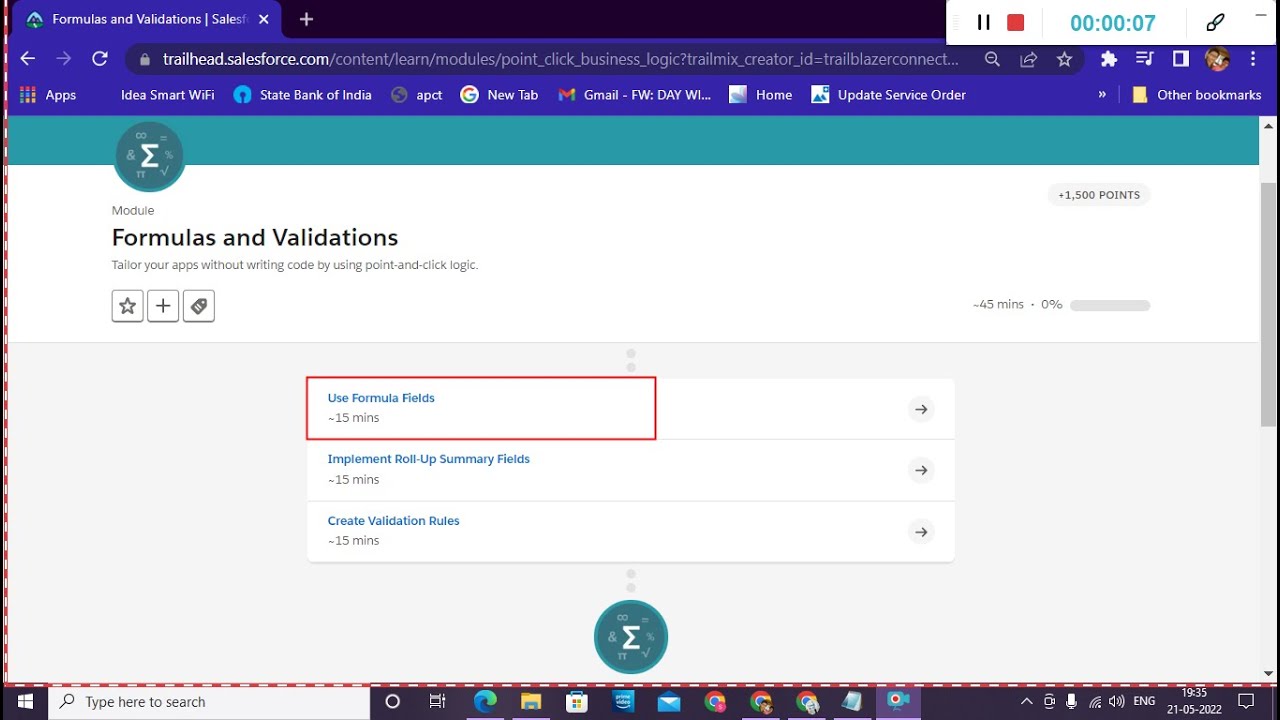Open the Other bookmarks folder
This screenshot has width=1280, height=720.
coord(1196,95)
